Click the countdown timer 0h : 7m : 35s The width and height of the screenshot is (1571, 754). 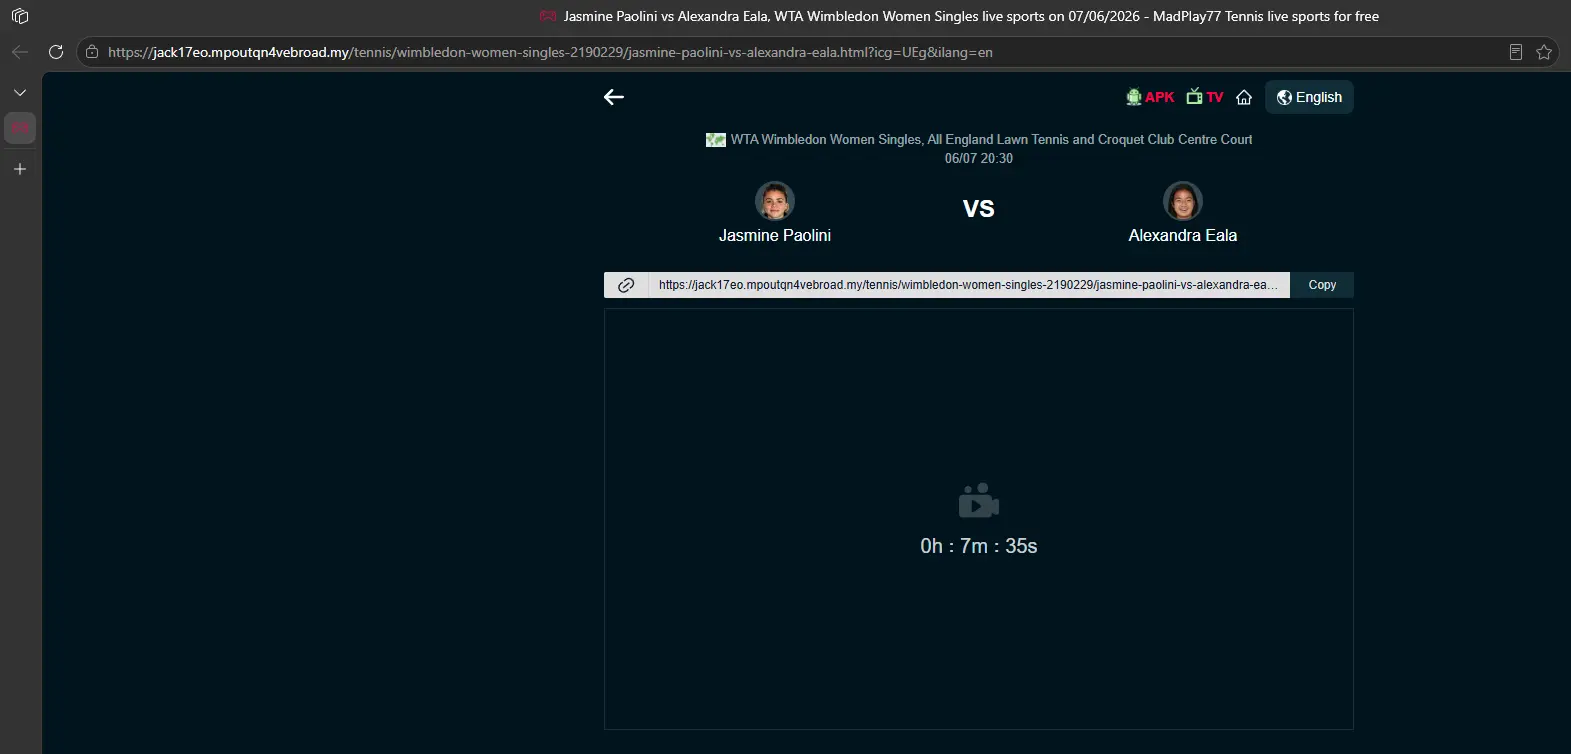click(x=979, y=546)
